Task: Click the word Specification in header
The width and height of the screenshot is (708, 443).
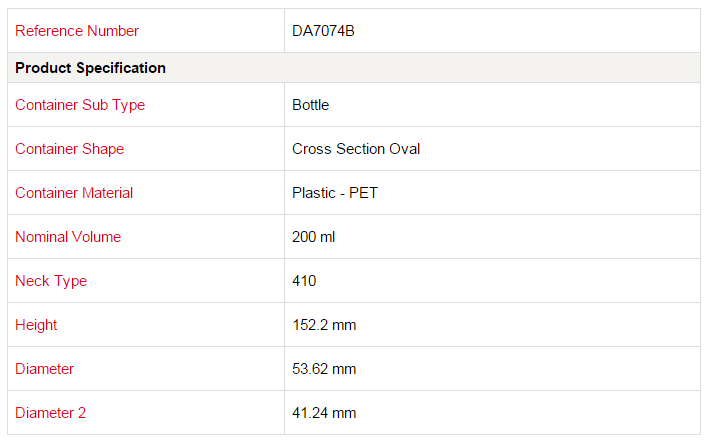Action: (121, 68)
